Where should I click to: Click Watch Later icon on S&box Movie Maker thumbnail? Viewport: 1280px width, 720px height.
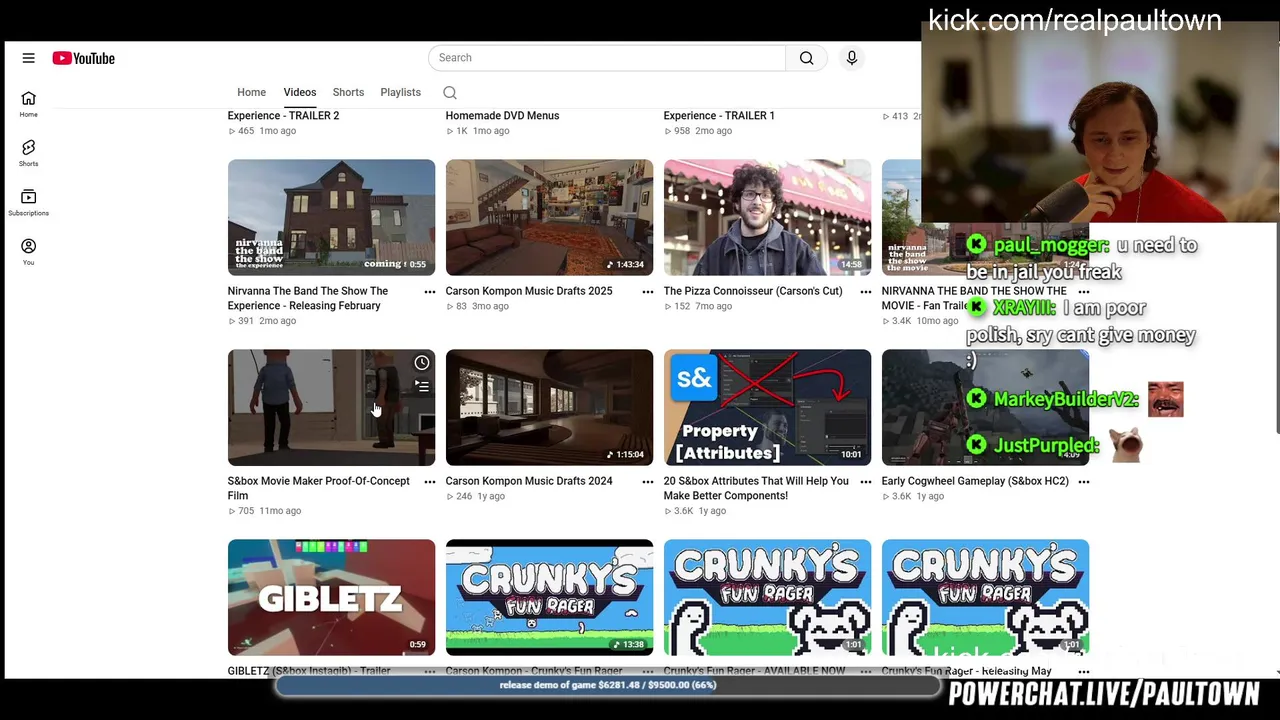pyautogui.click(x=422, y=363)
